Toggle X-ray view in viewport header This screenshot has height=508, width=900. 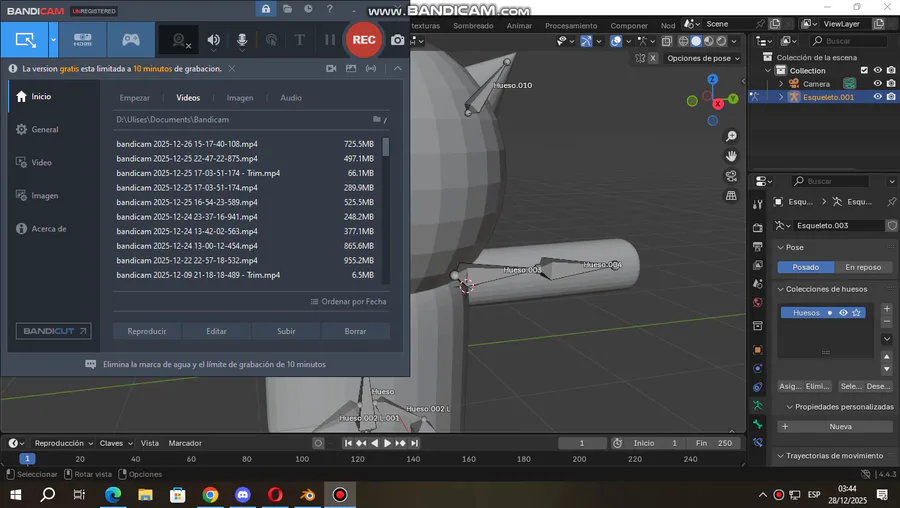click(666, 41)
